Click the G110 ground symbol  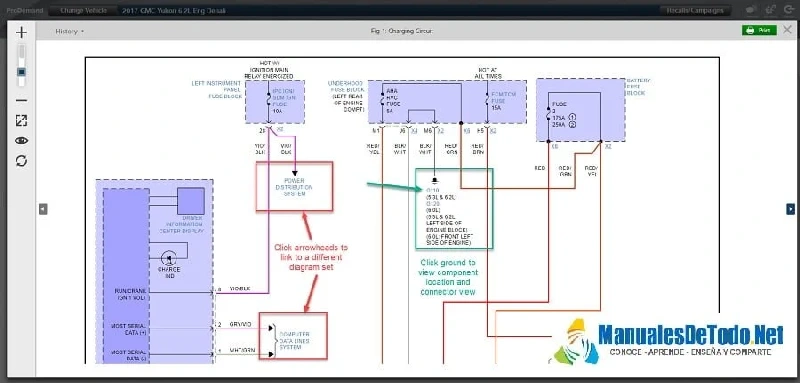pos(435,181)
